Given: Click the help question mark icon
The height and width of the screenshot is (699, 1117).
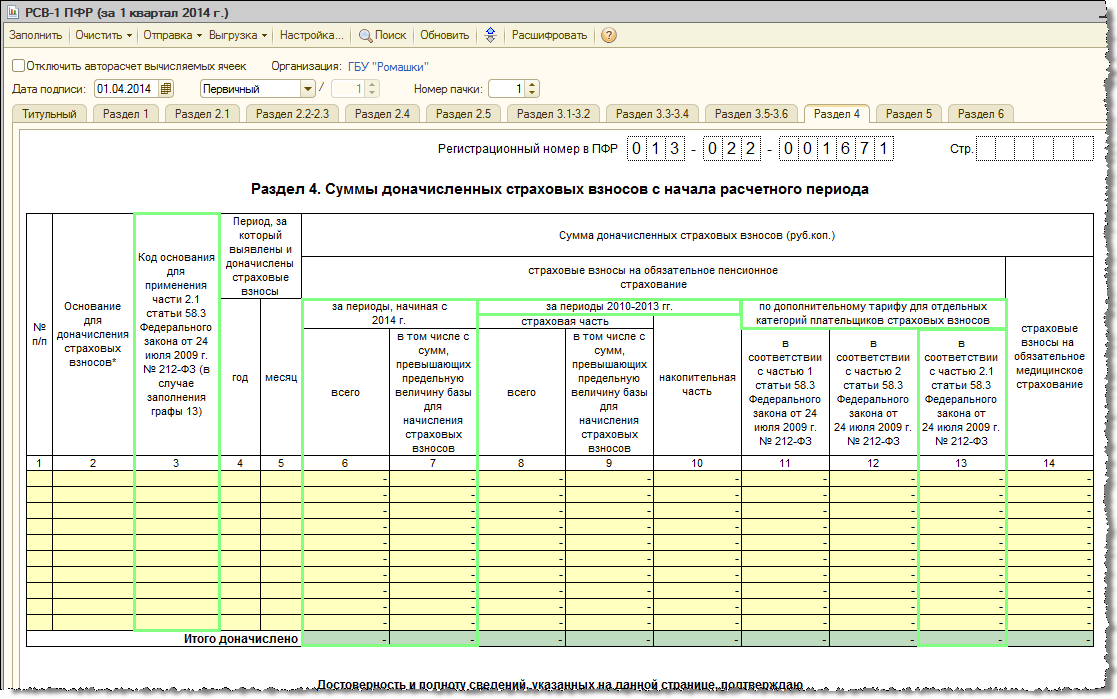Looking at the screenshot, I should (609, 35).
